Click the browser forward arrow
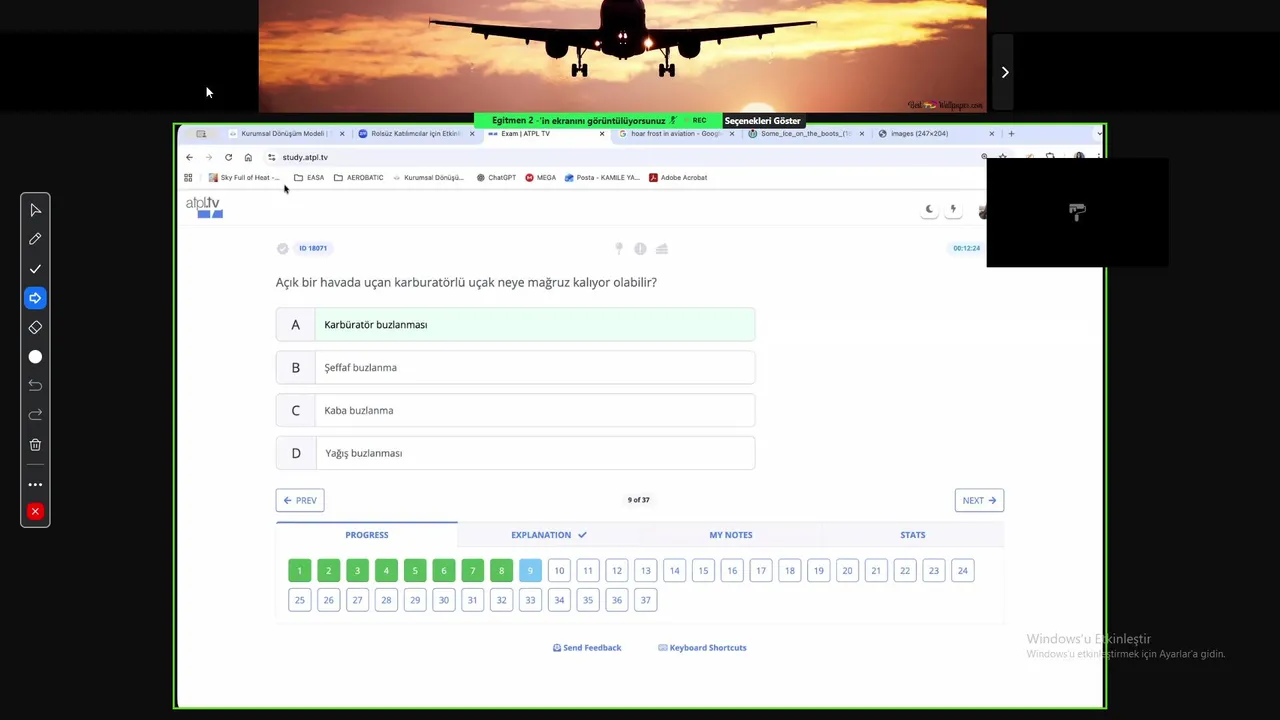 (208, 157)
